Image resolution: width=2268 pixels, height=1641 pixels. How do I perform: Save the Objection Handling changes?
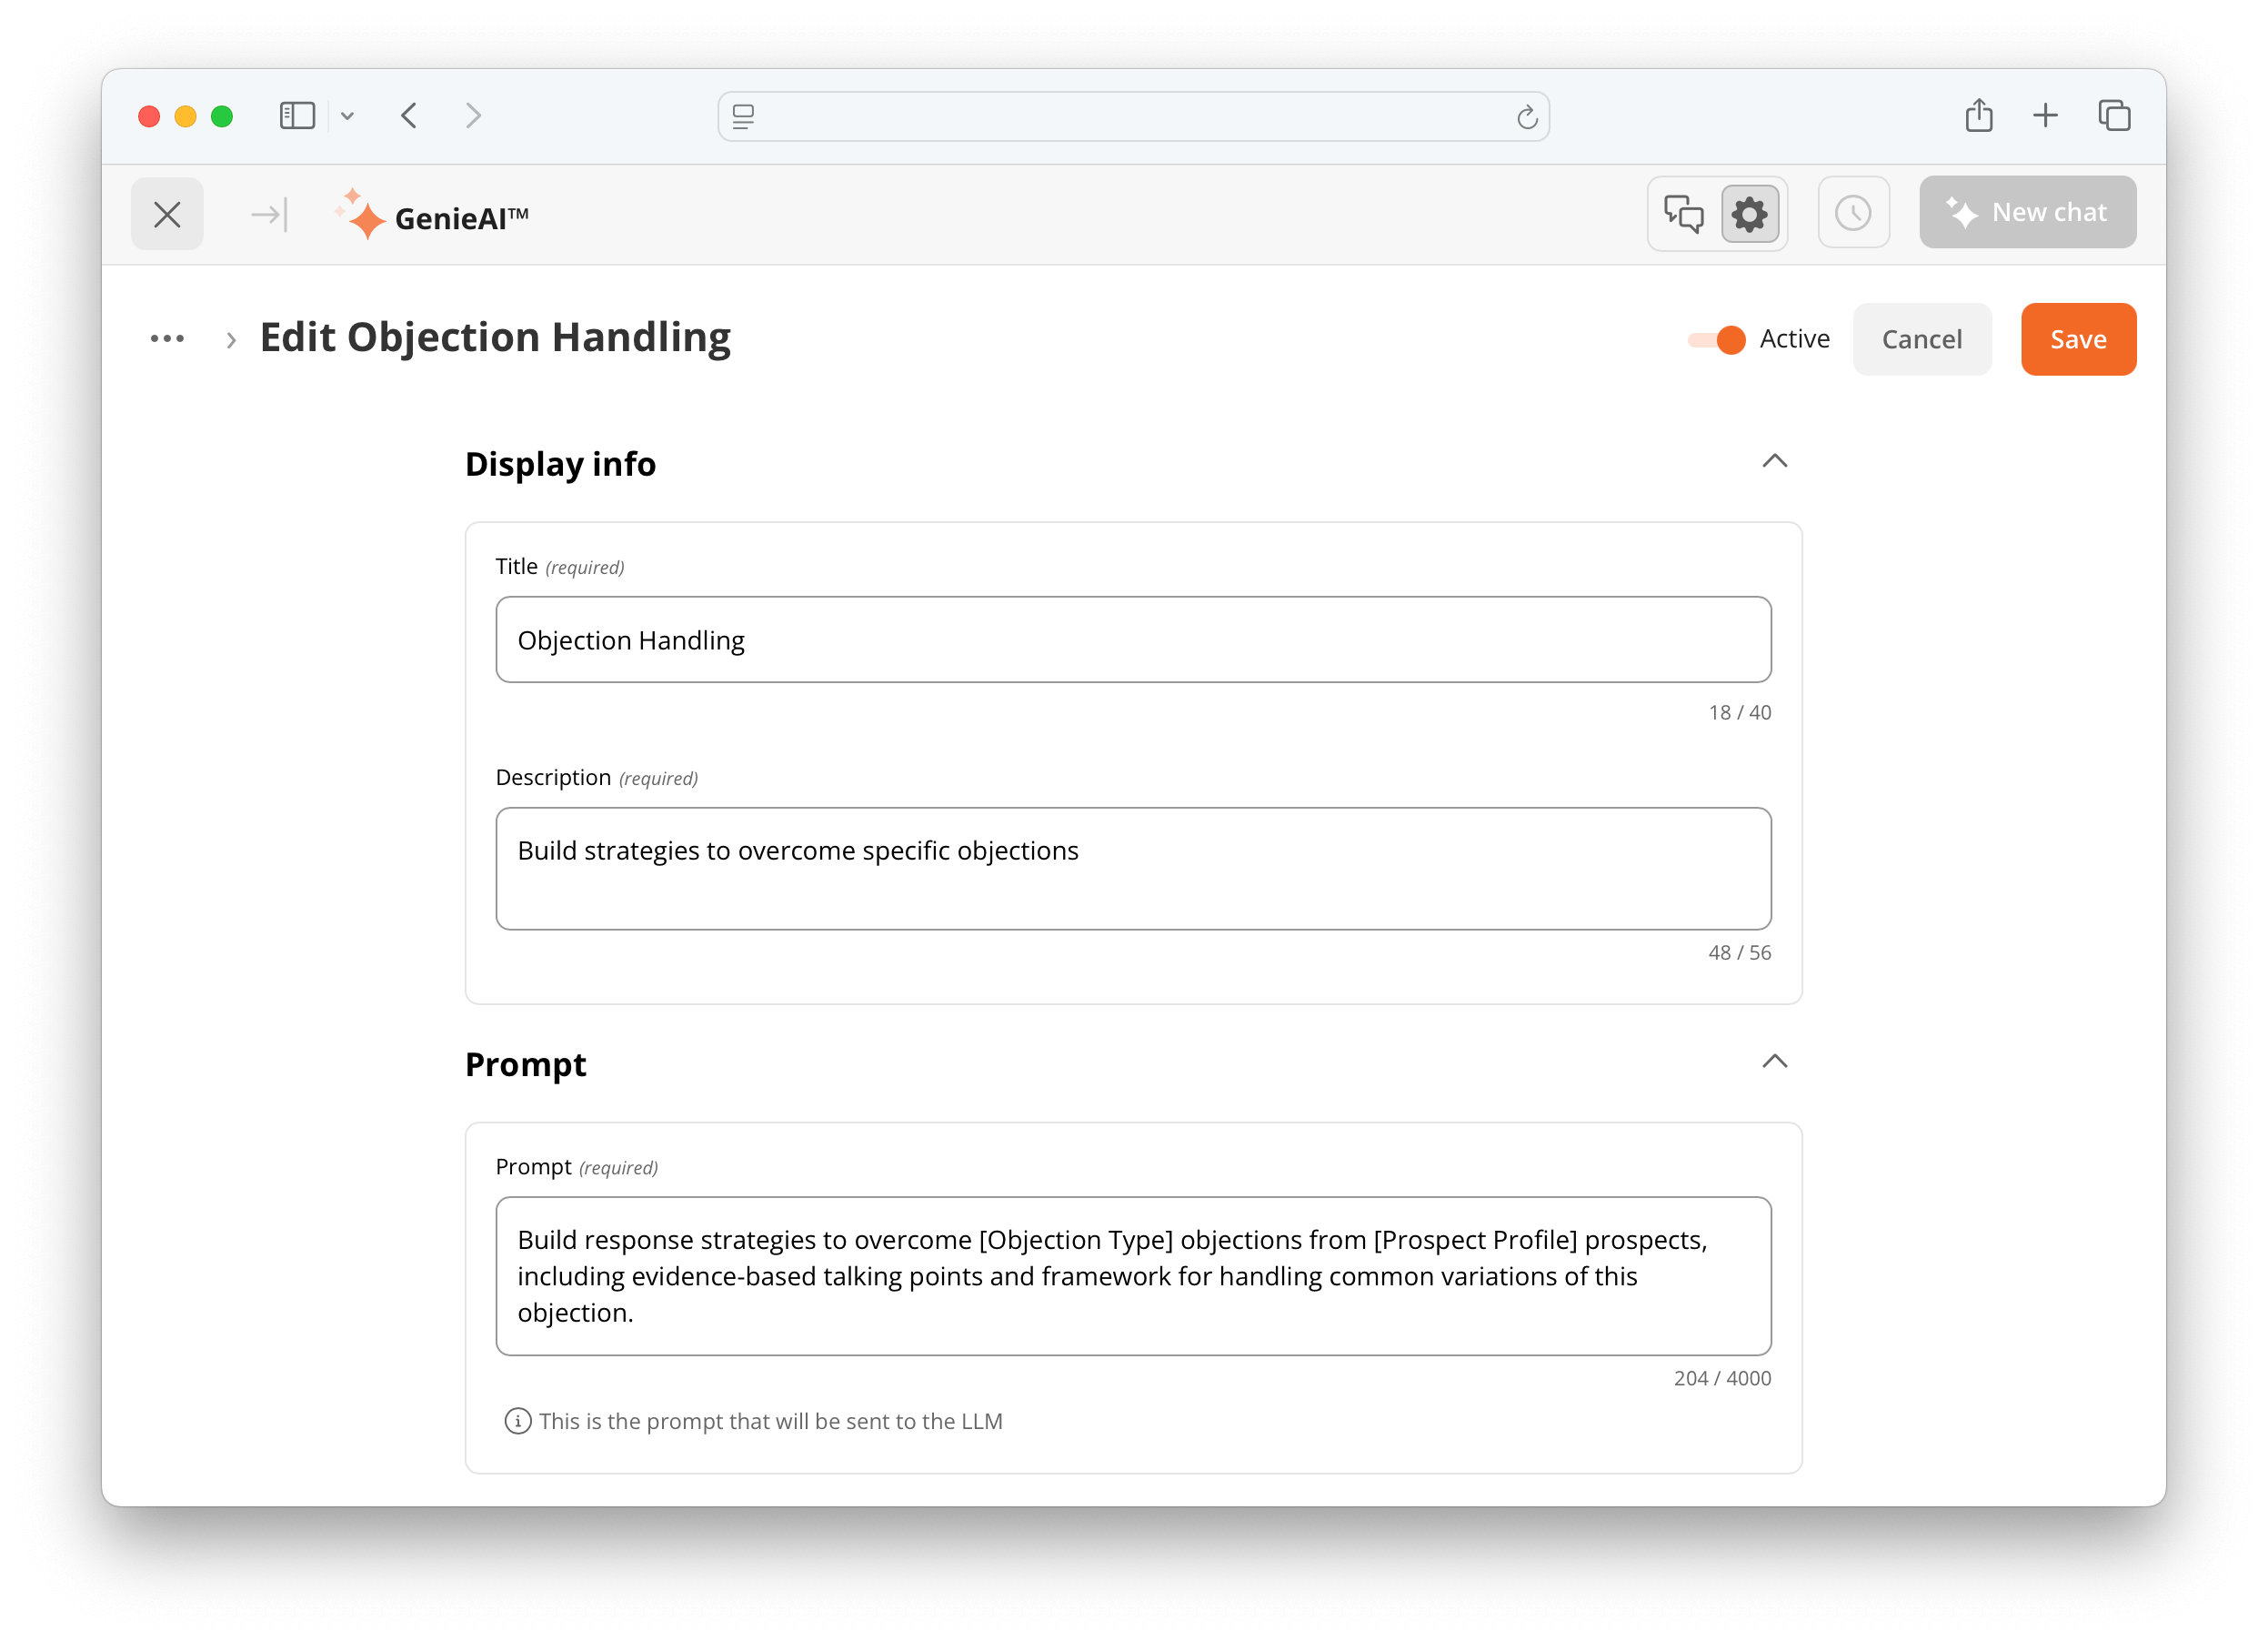point(2078,339)
